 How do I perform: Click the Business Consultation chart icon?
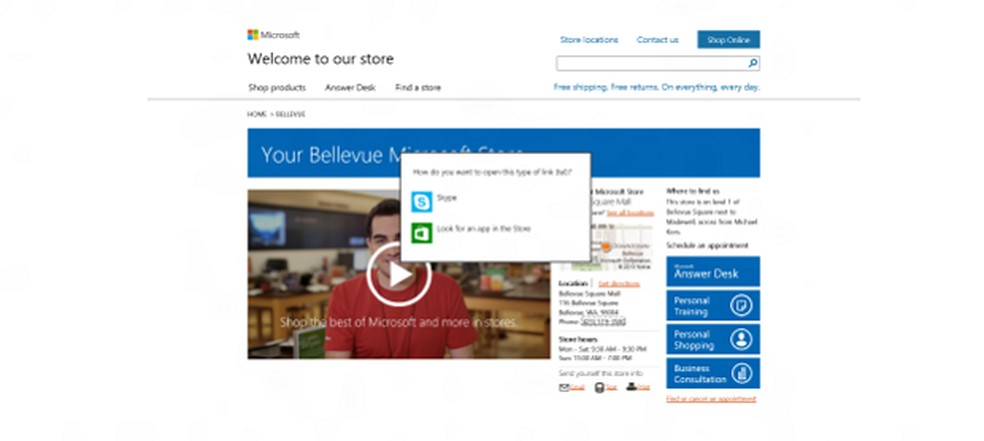coord(741,373)
